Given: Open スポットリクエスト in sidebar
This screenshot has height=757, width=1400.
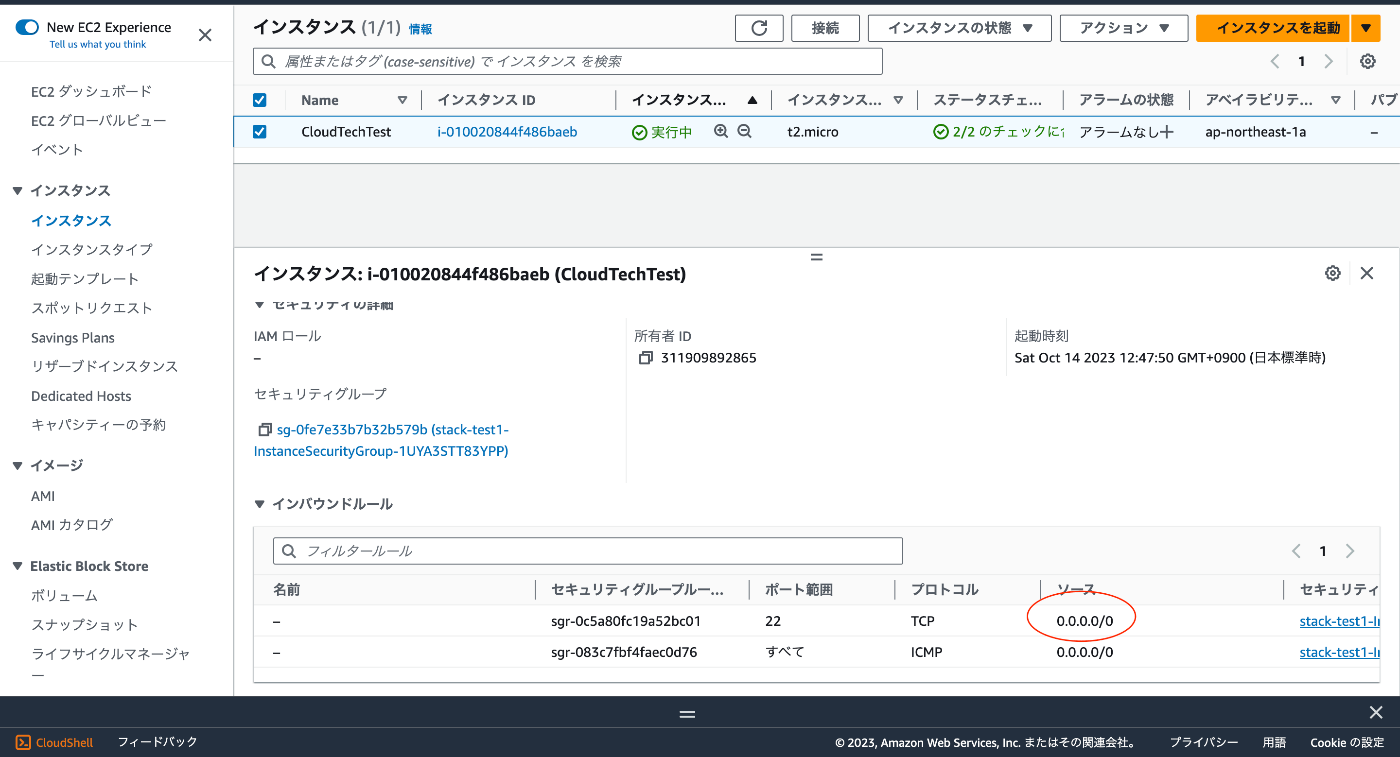Looking at the screenshot, I should 92,307.
